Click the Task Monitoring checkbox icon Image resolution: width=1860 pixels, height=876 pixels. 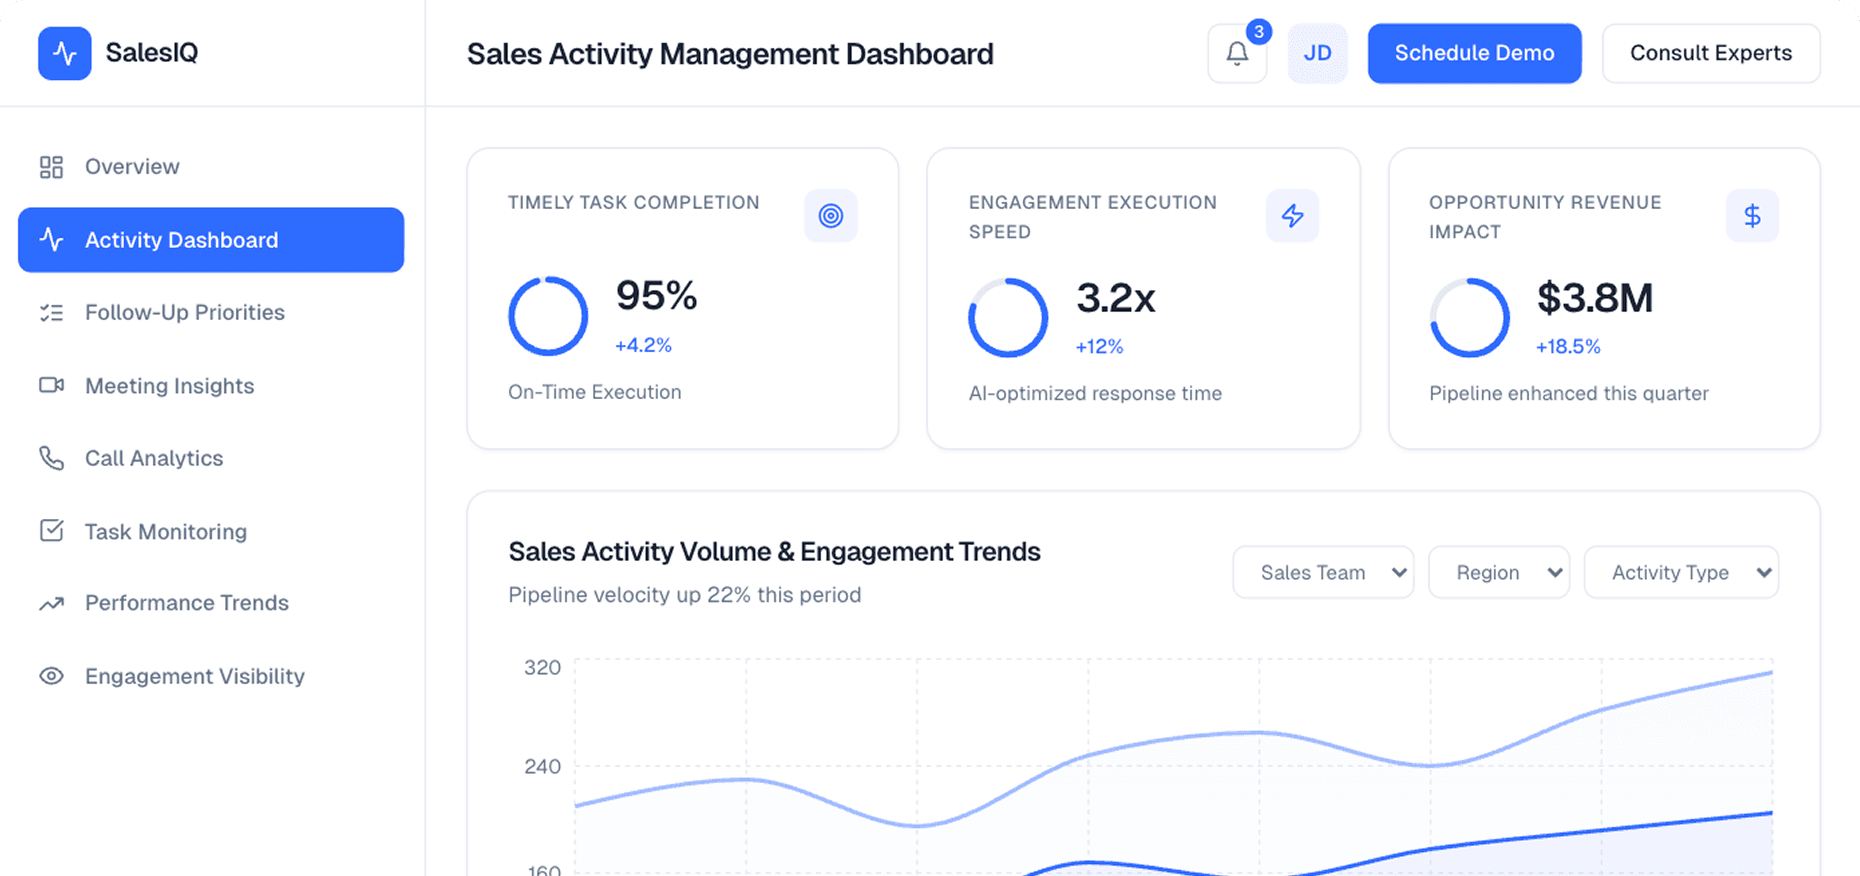51,531
